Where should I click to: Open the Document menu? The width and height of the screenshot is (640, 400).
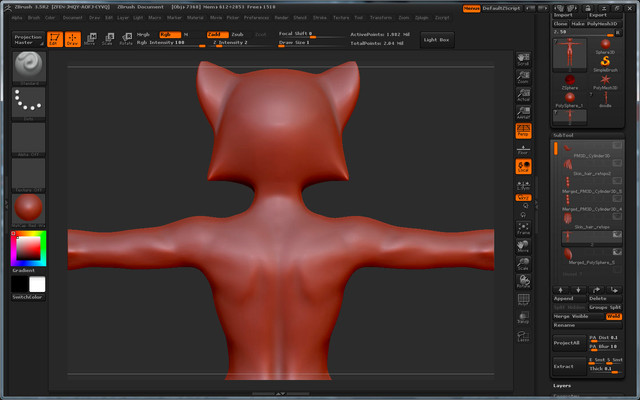click(x=74, y=17)
